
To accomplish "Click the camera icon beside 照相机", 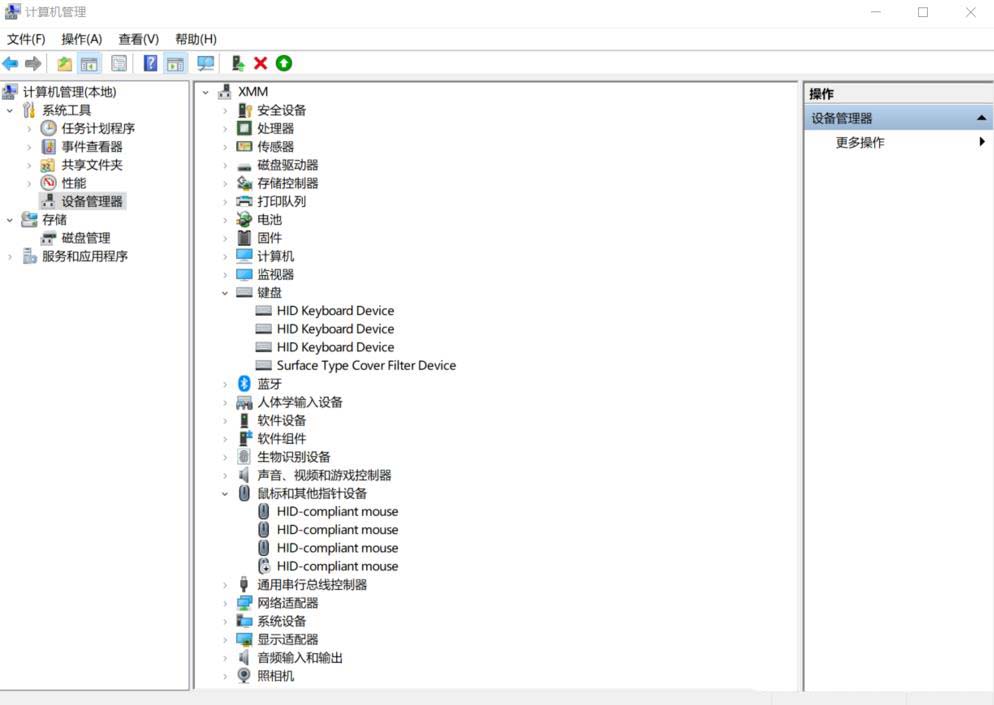I will (x=244, y=676).
